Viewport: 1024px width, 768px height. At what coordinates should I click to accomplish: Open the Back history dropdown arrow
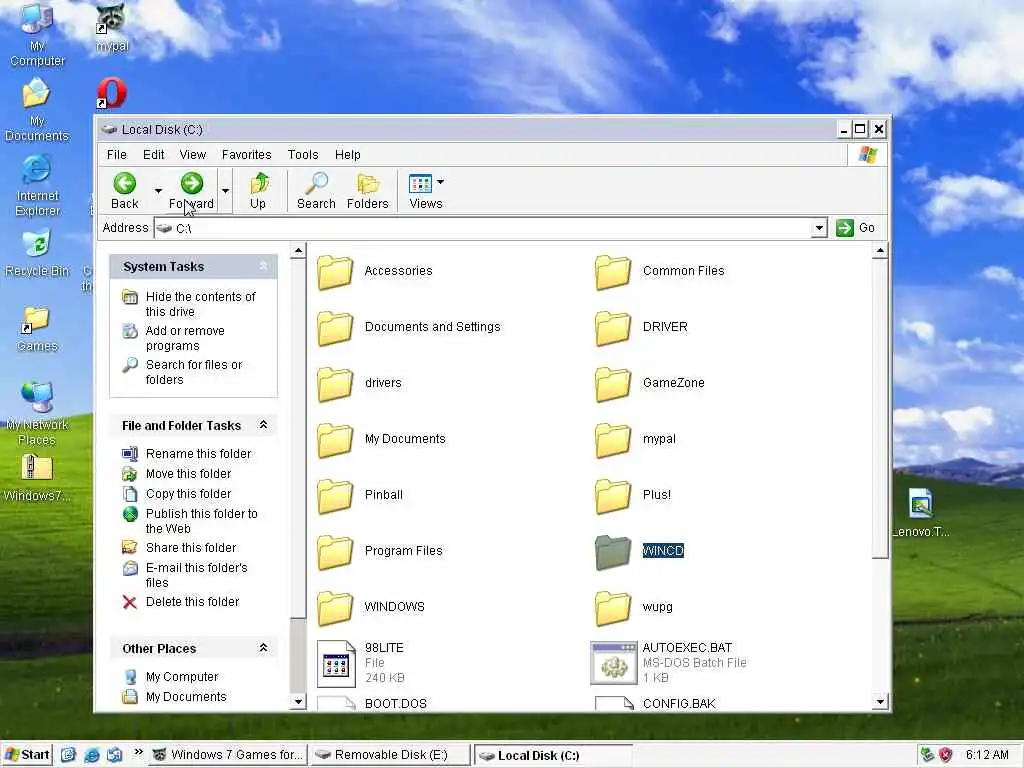(x=158, y=191)
